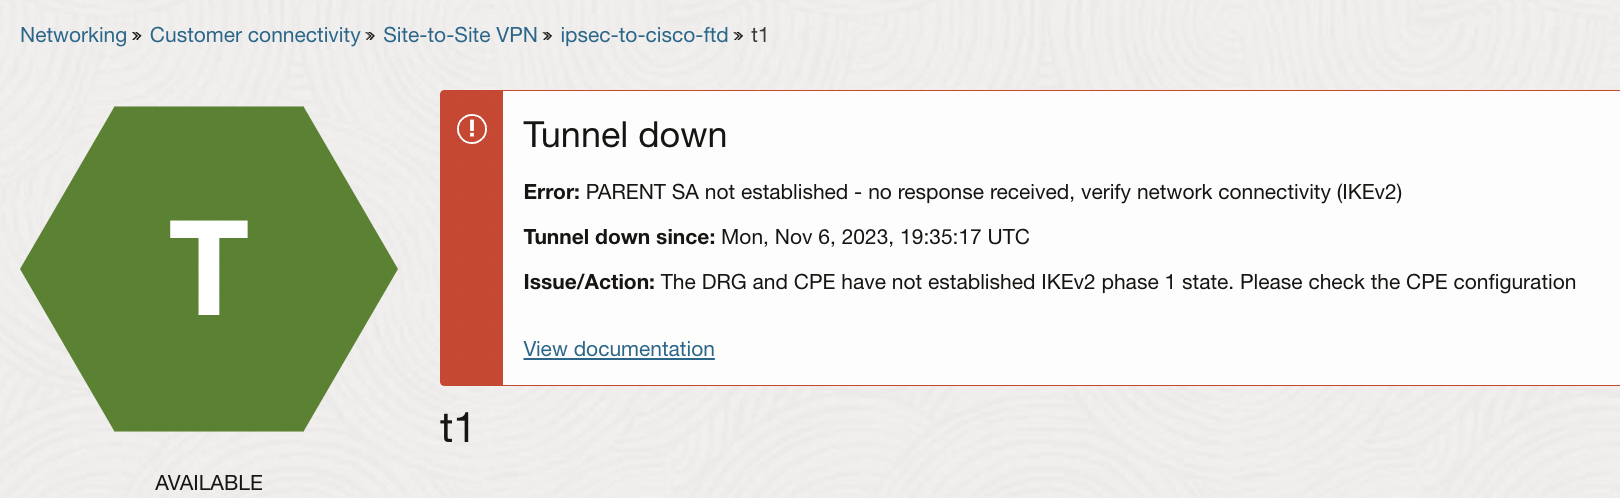
Task: Click the bold Tunnel down since label
Action: (619, 237)
